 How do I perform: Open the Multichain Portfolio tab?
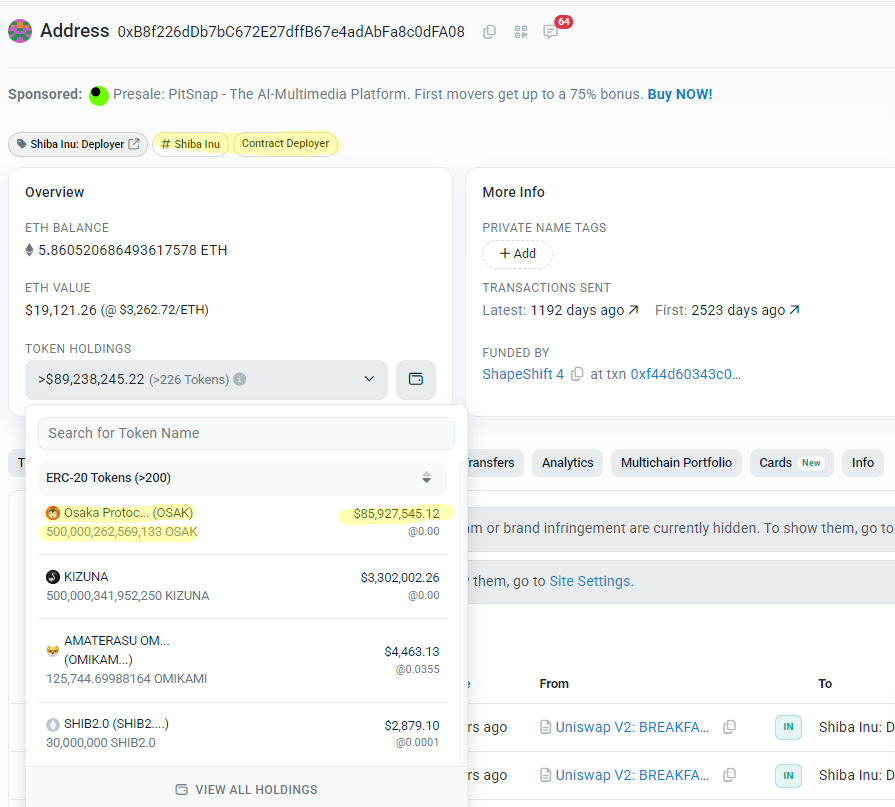(x=676, y=463)
